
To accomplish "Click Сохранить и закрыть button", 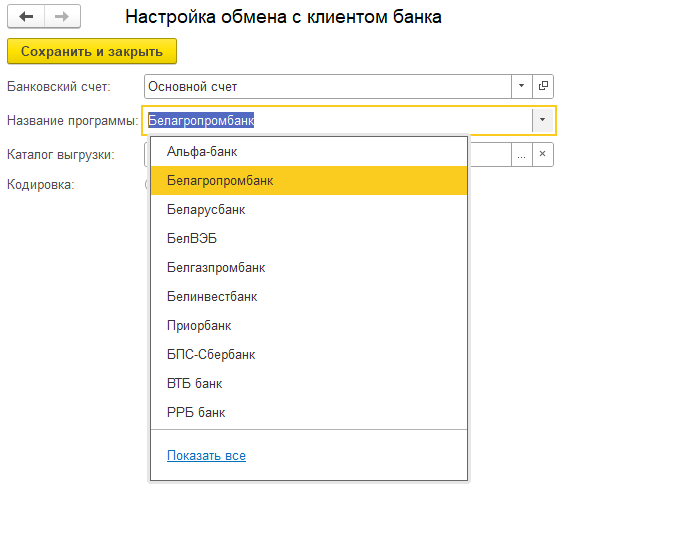I will (92, 52).
